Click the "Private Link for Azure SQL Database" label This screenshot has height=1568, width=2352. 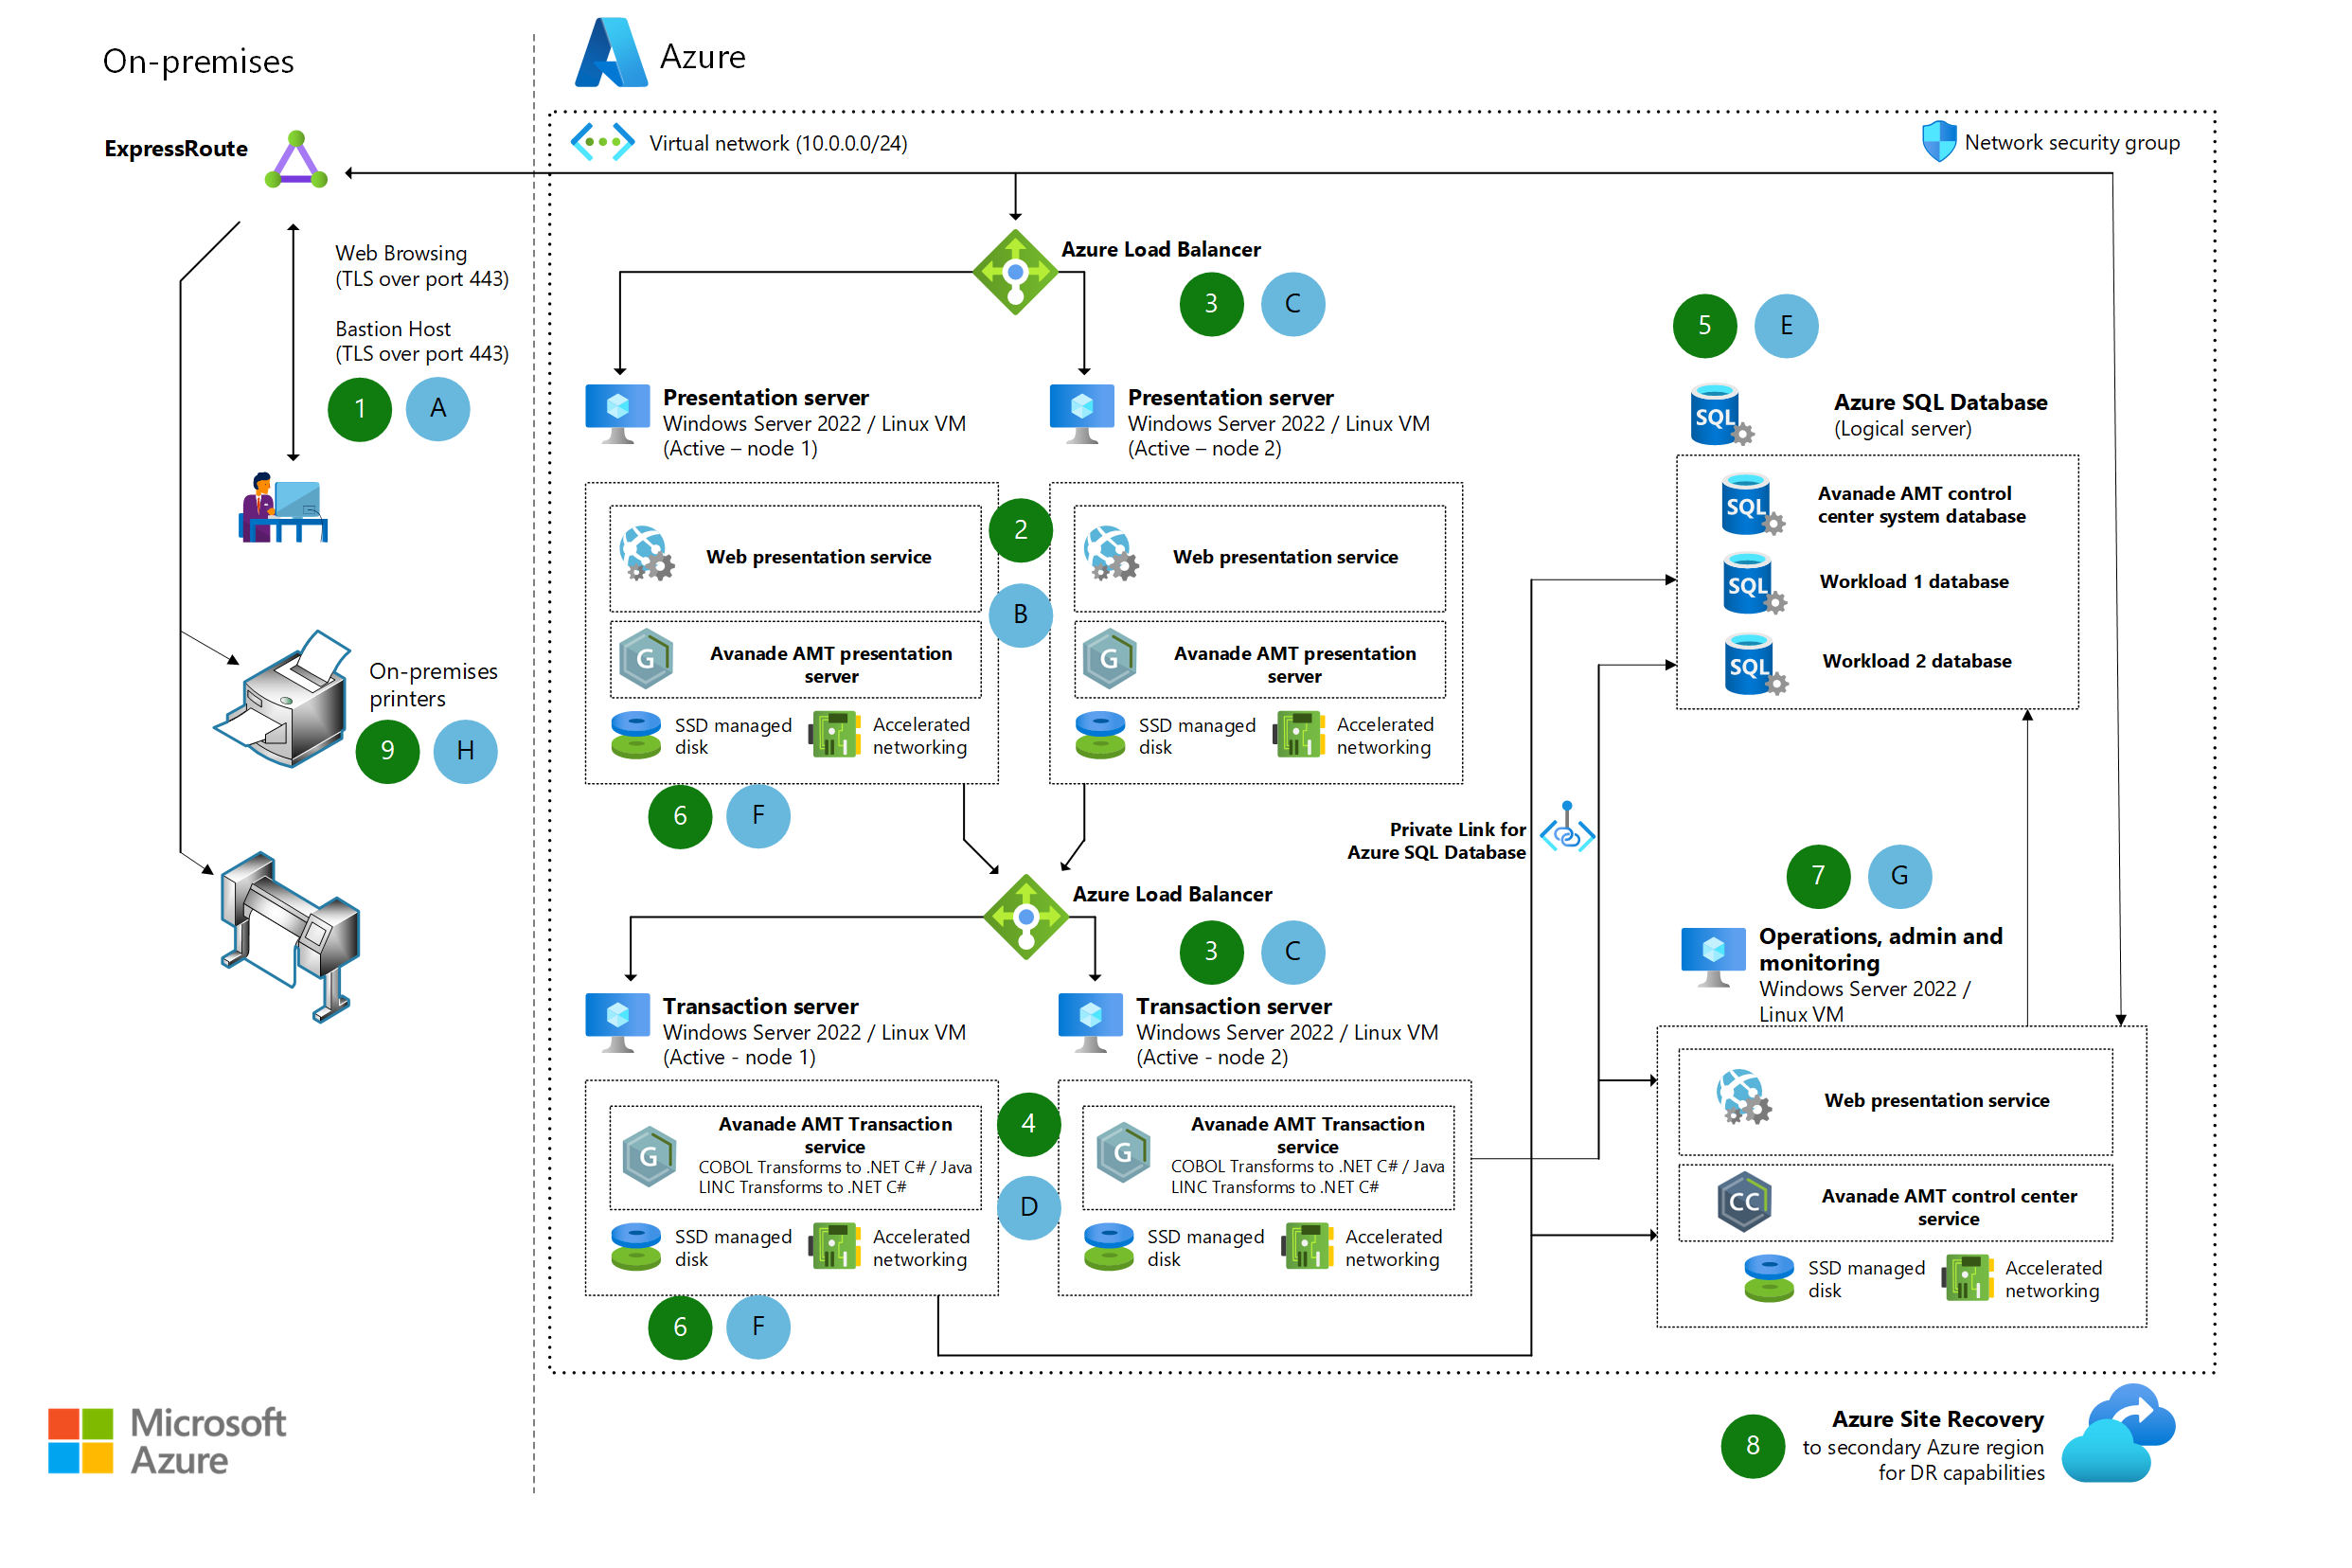(x=1437, y=841)
